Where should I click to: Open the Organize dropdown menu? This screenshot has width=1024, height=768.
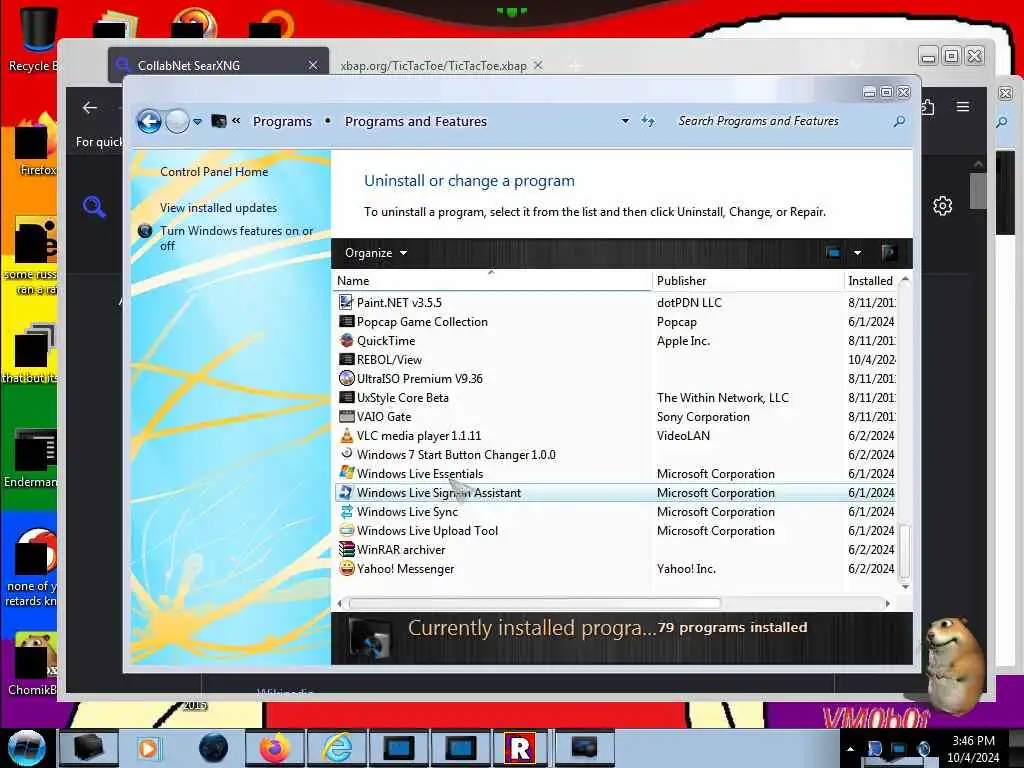(x=376, y=253)
